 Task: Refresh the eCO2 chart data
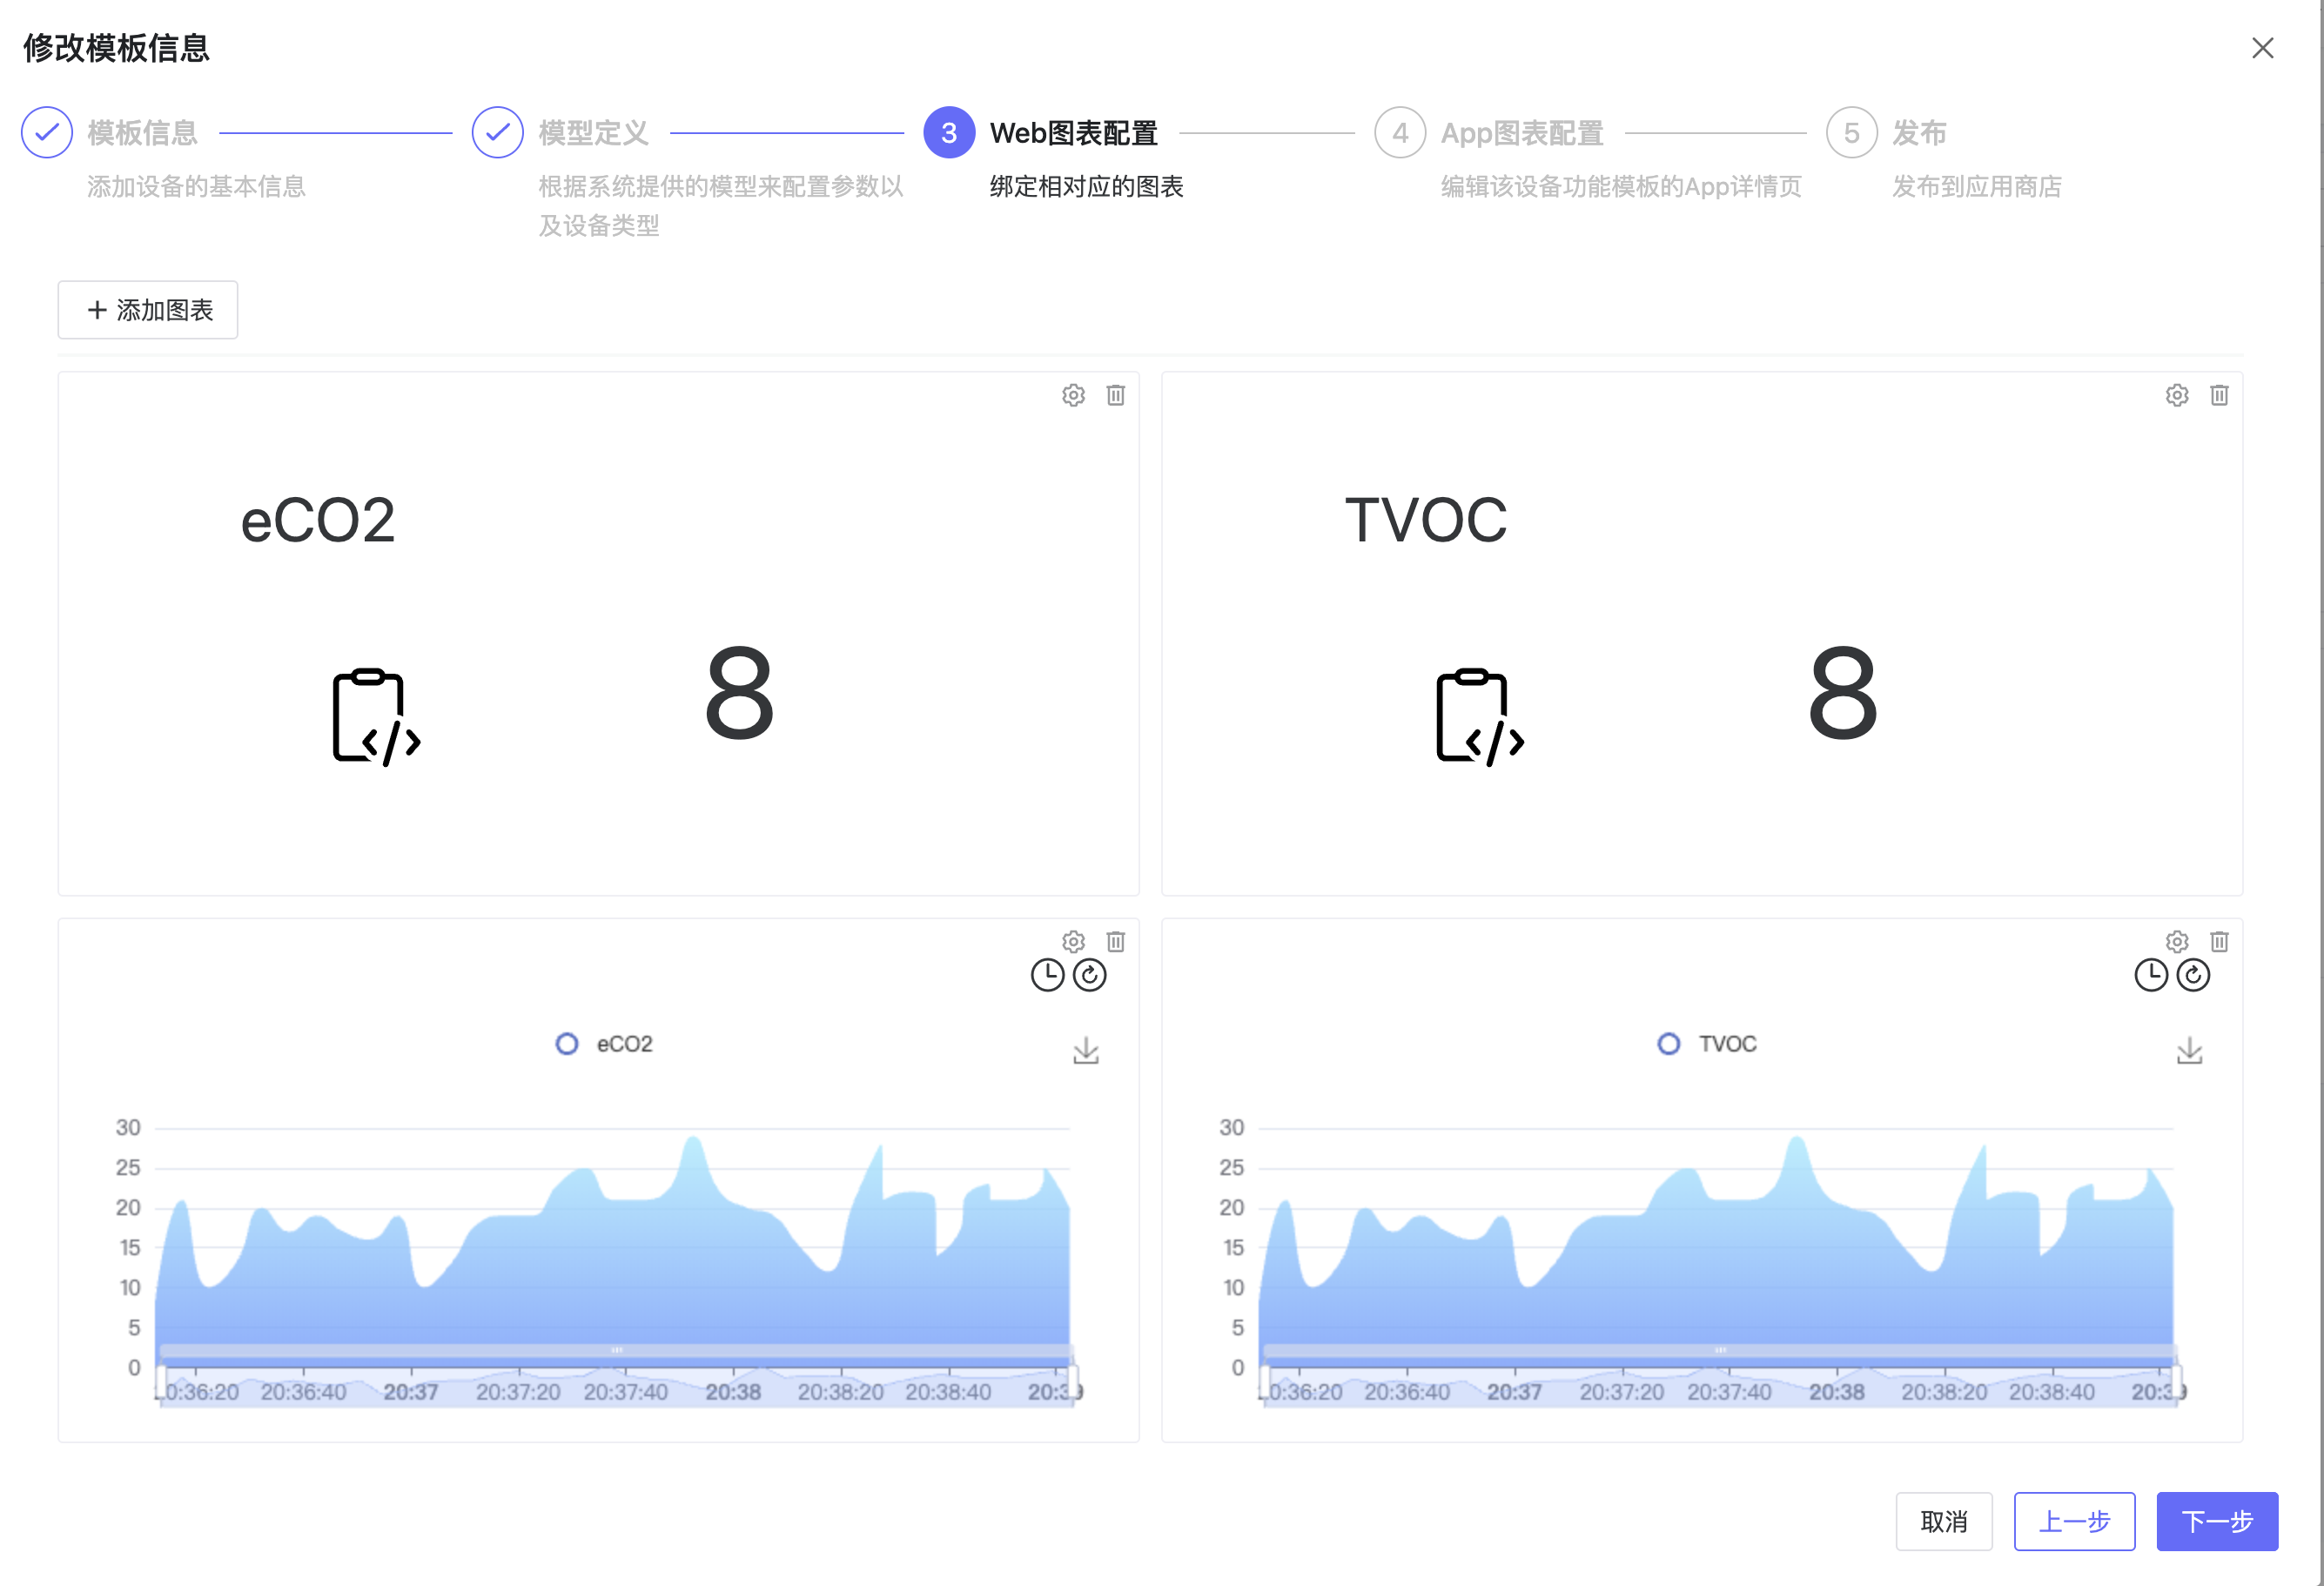[x=1089, y=975]
